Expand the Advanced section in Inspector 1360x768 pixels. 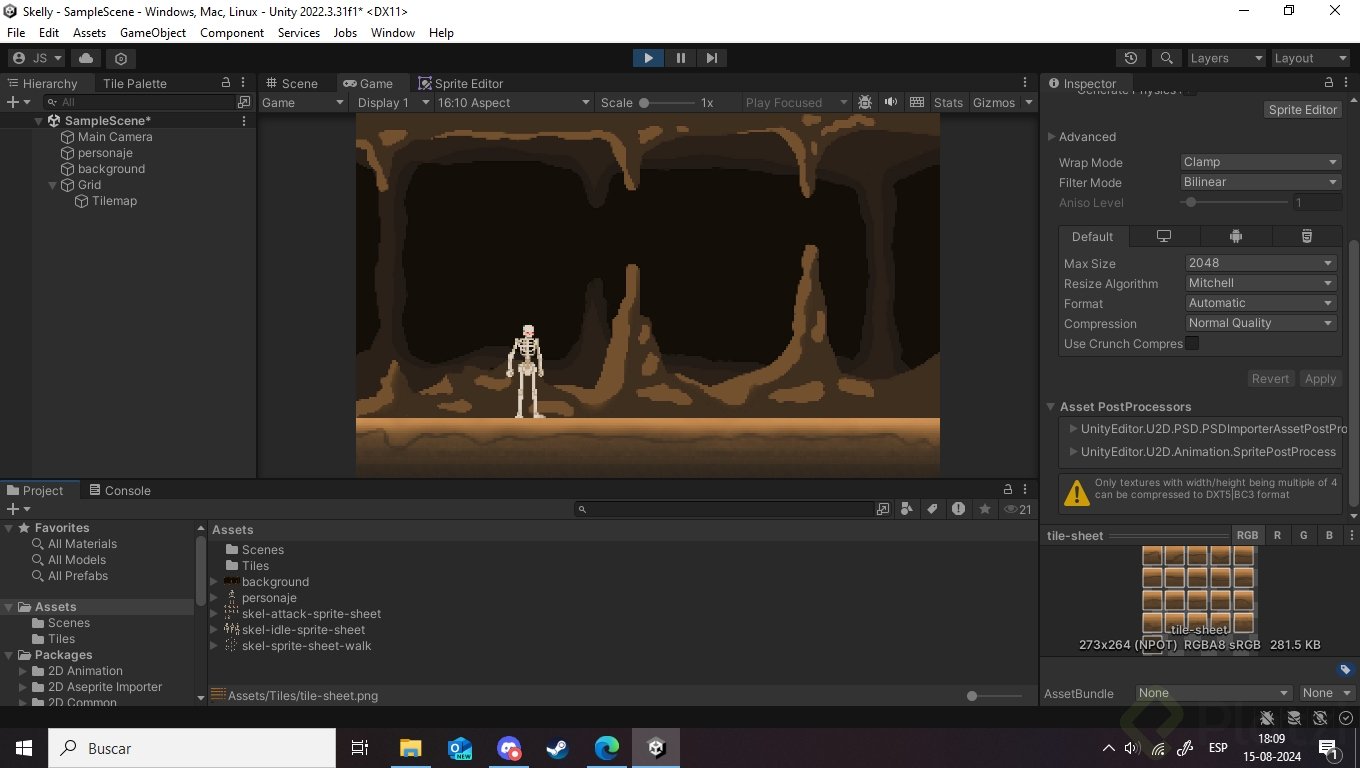pyautogui.click(x=1052, y=137)
